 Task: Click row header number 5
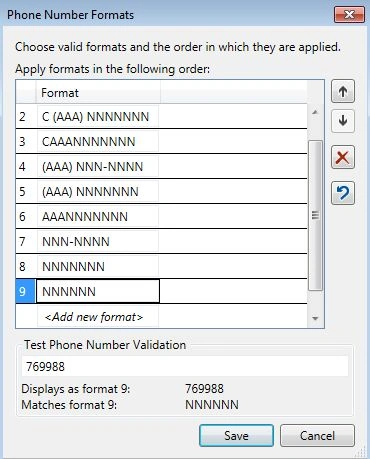click(x=25, y=192)
